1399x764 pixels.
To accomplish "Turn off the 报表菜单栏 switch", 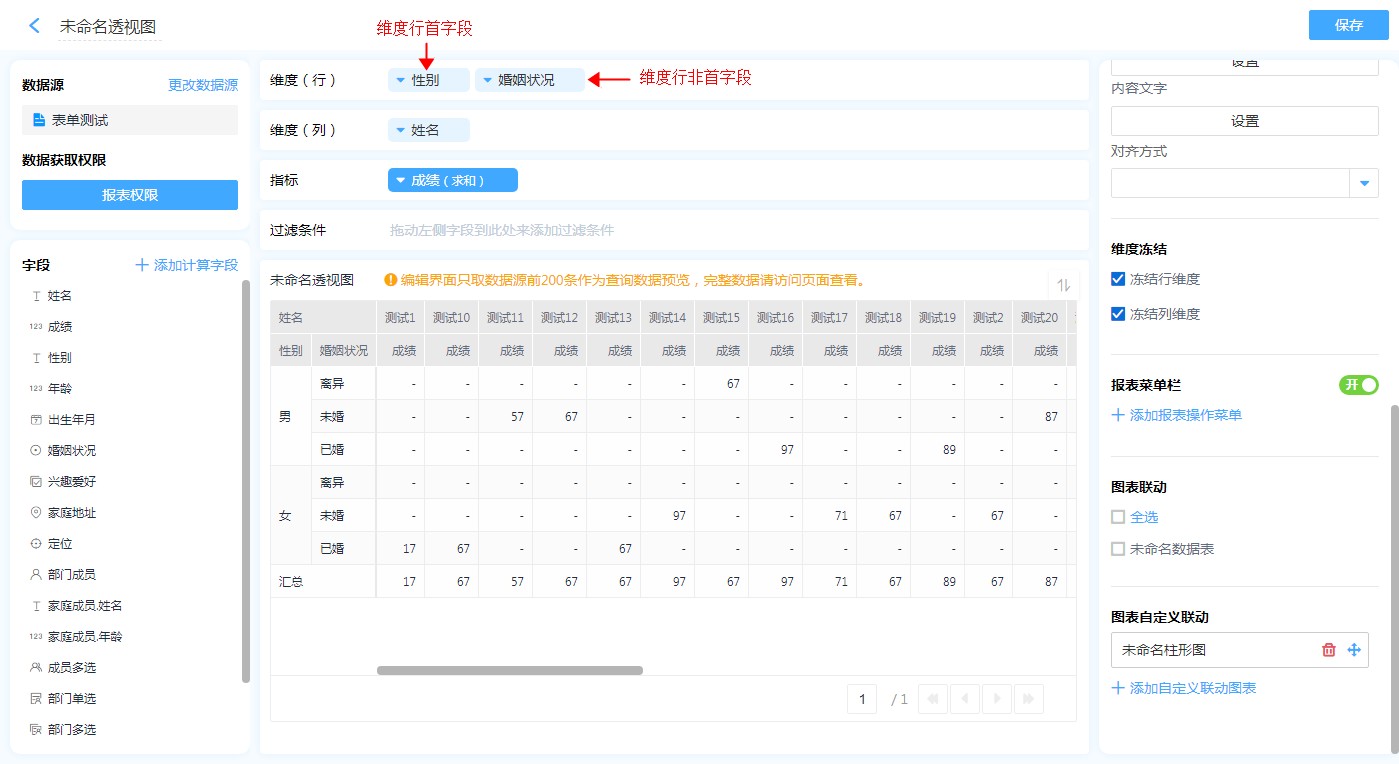I will 1358,385.
